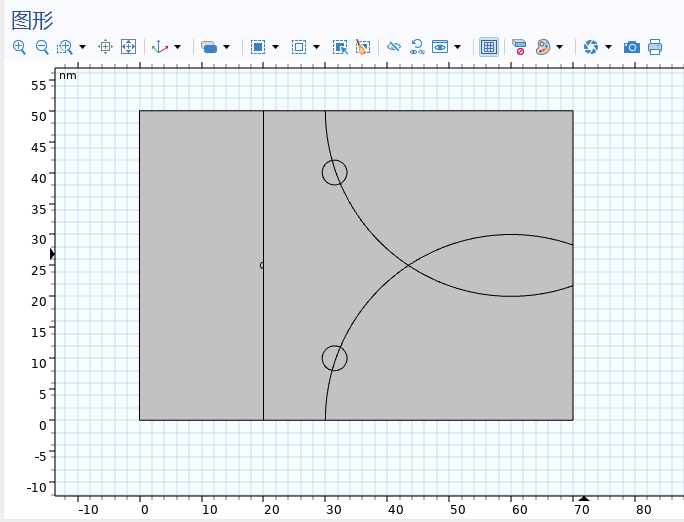Click the crossed-out eye hide icon
Viewport: 684px width, 522px height.
[x=394, y=46]
